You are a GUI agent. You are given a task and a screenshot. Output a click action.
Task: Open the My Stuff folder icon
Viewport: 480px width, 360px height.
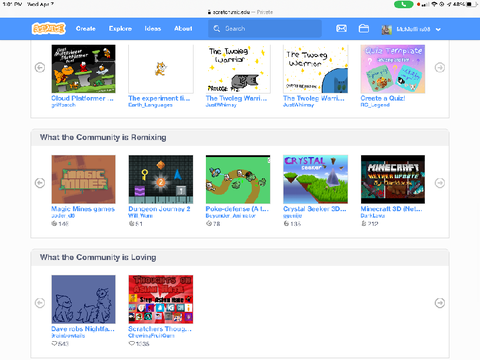coord(364,28)
